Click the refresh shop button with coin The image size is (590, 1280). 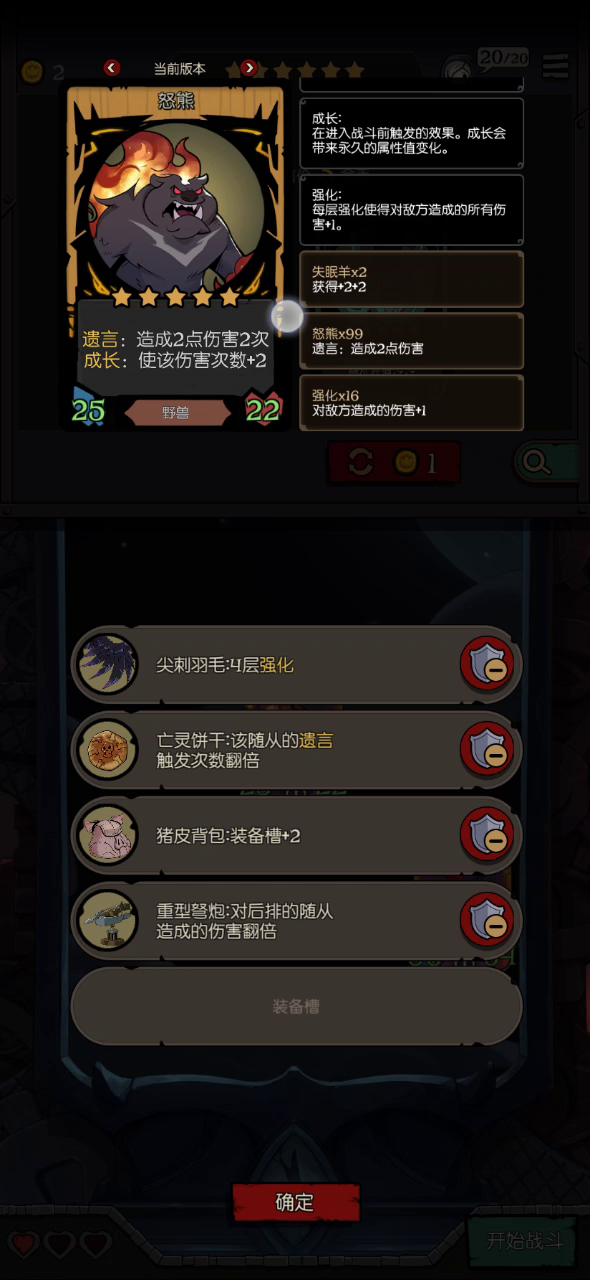pos(395,462)
